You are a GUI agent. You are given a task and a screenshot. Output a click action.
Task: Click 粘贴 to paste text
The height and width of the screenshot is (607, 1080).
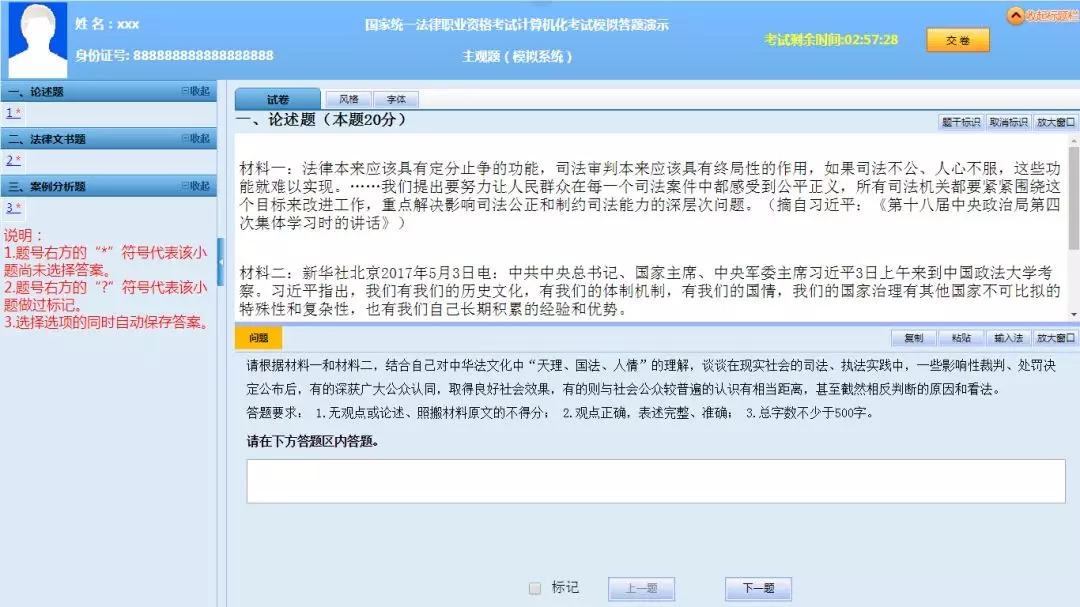[x=961, y=338]
